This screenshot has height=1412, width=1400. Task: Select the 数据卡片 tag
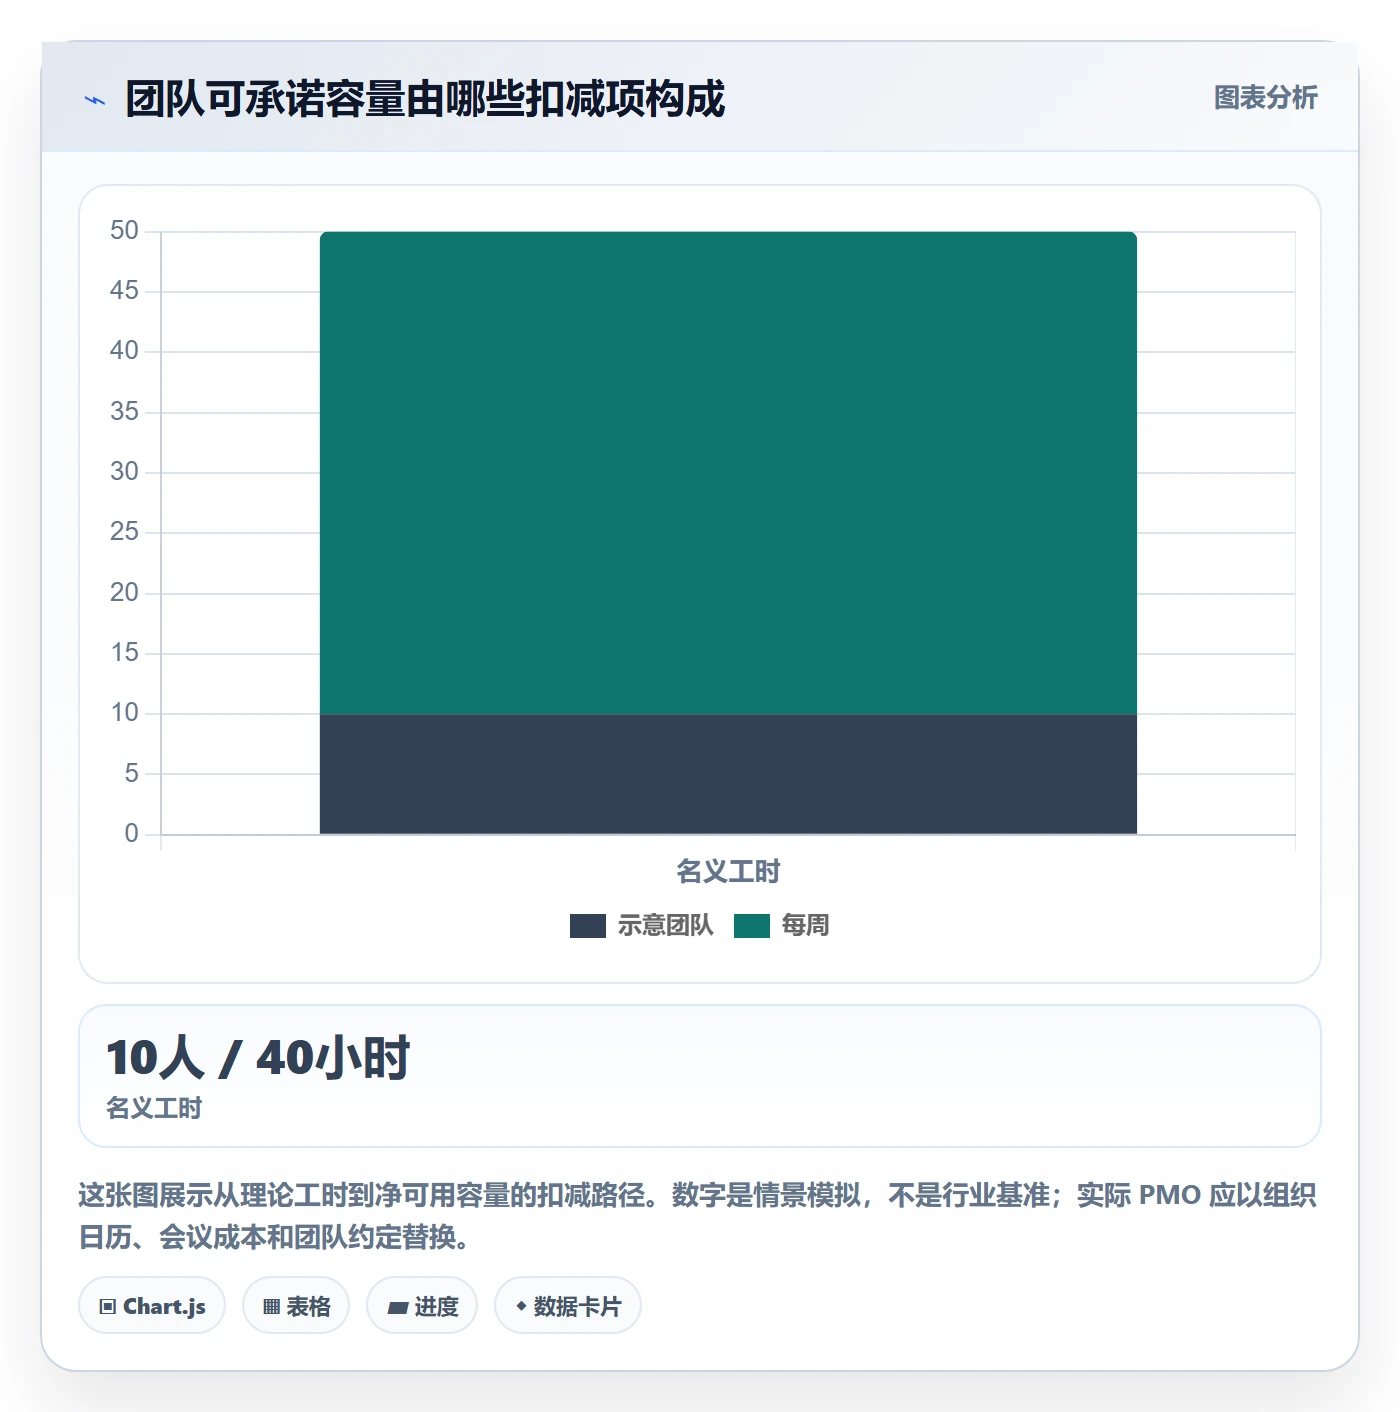568,1305
